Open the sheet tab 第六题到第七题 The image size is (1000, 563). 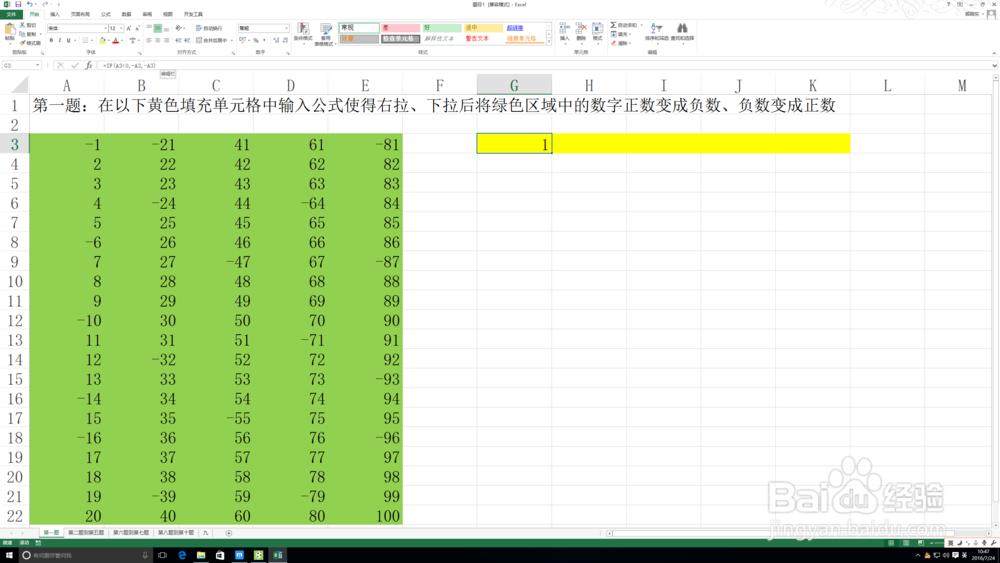pyautogui.click(x=131, y=532)
